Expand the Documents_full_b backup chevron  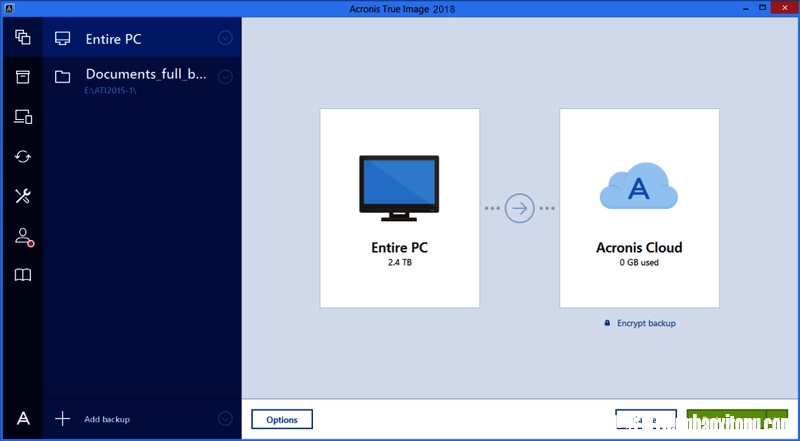pyautogui.click(x=226, y=77)
